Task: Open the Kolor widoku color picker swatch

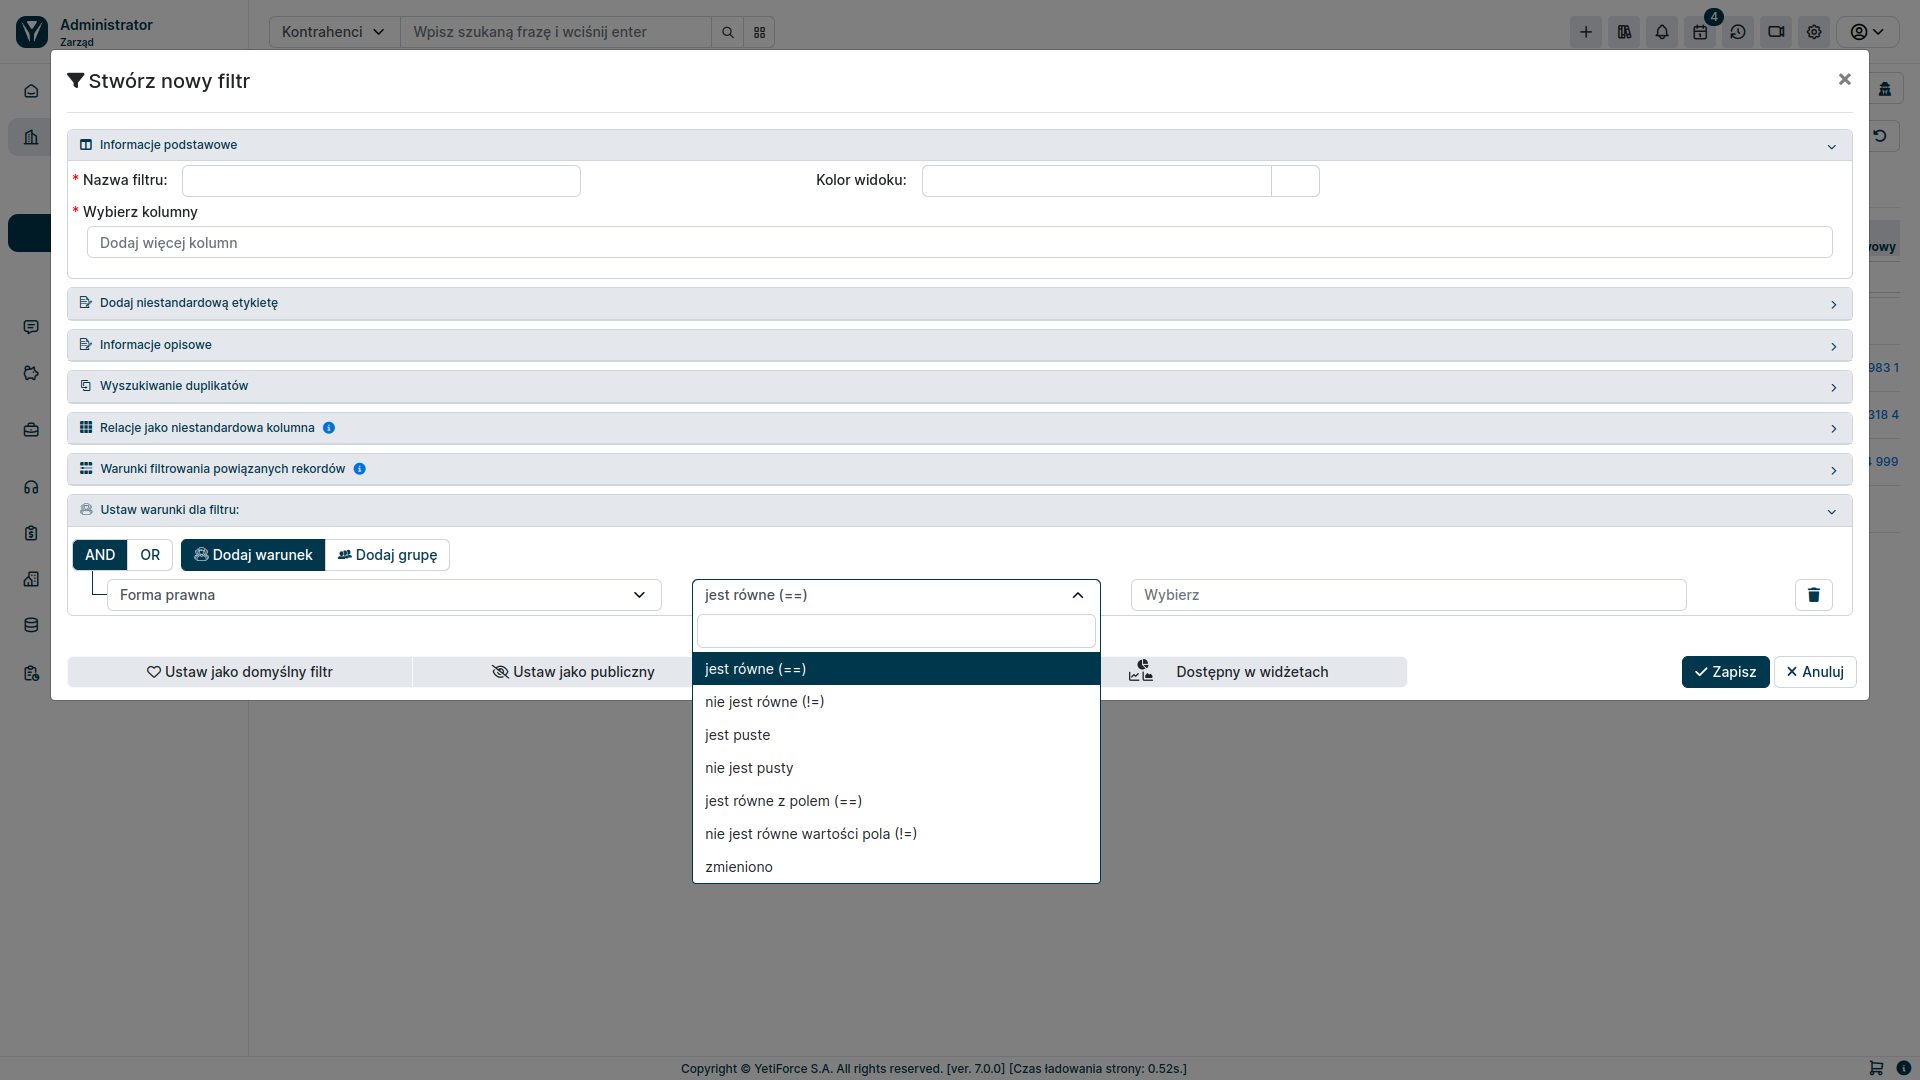Action: point(1295,181)
